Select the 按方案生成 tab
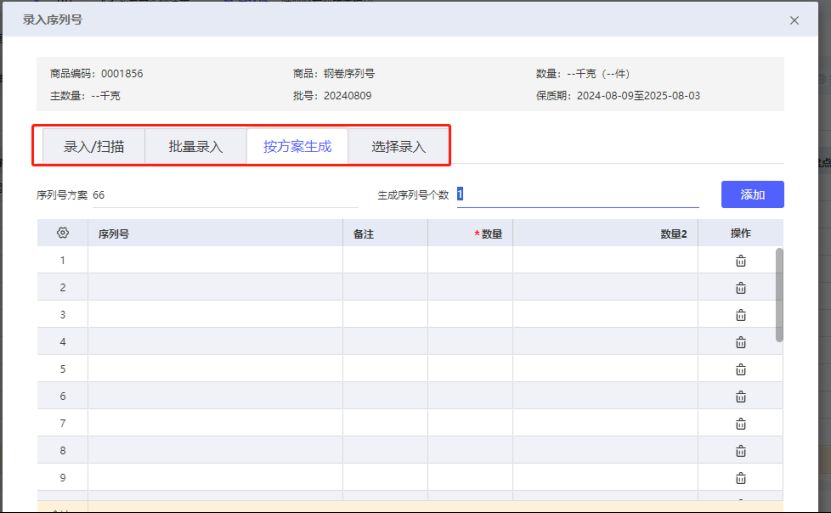The image size is (831, 513). click(x=297, y=146)
